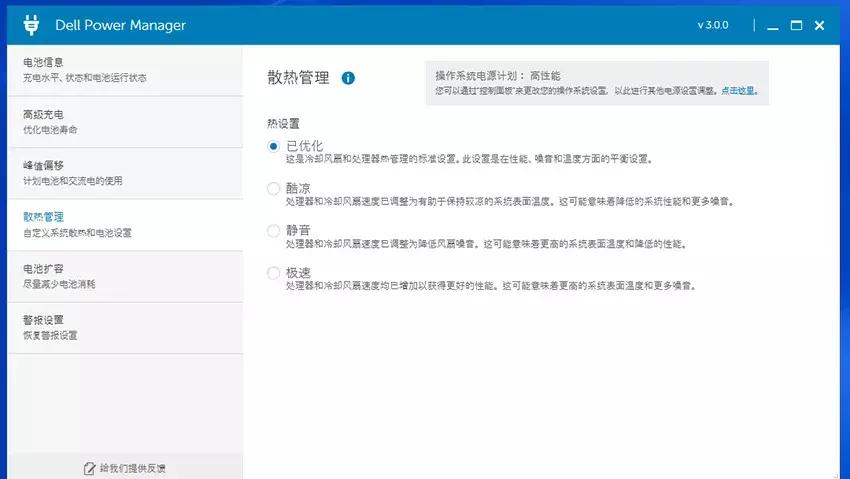Click 给我们提供反馈 feedback link
850x479 pixels.
tap(132, 468)
